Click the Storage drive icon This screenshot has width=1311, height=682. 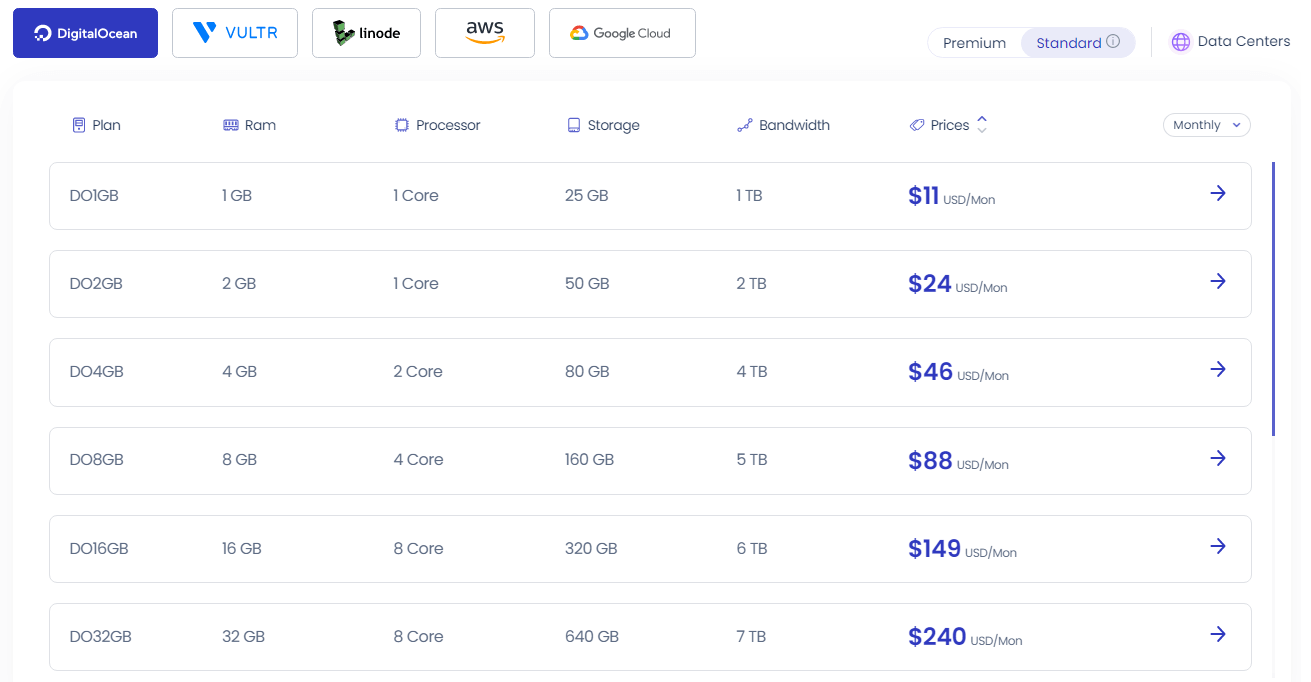[x=572, y=124]
